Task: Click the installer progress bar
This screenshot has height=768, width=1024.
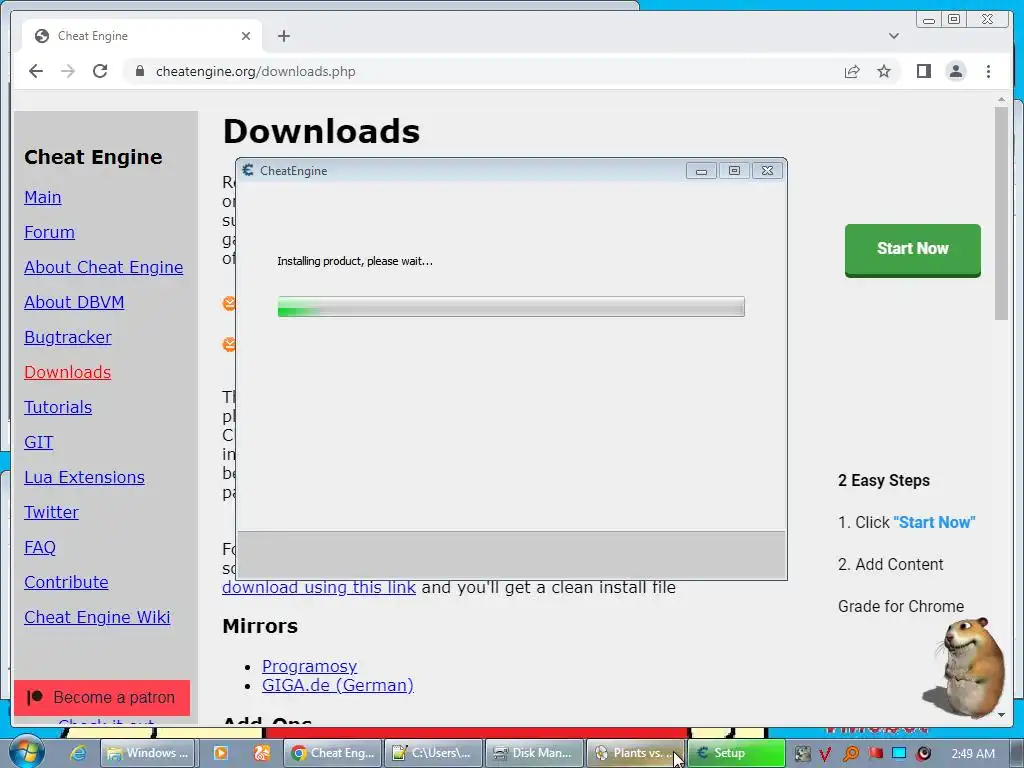Action: pos(511,306)
